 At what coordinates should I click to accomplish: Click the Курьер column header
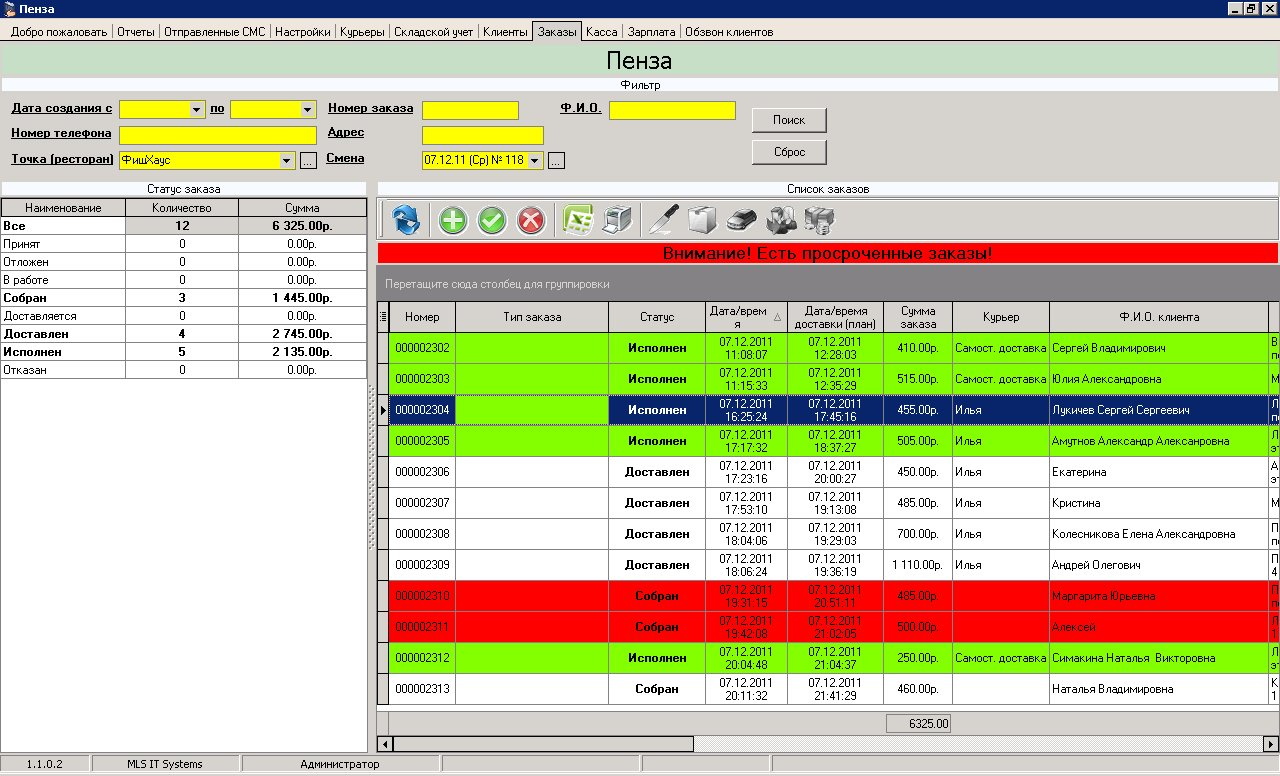click(x=1001, y=317)
